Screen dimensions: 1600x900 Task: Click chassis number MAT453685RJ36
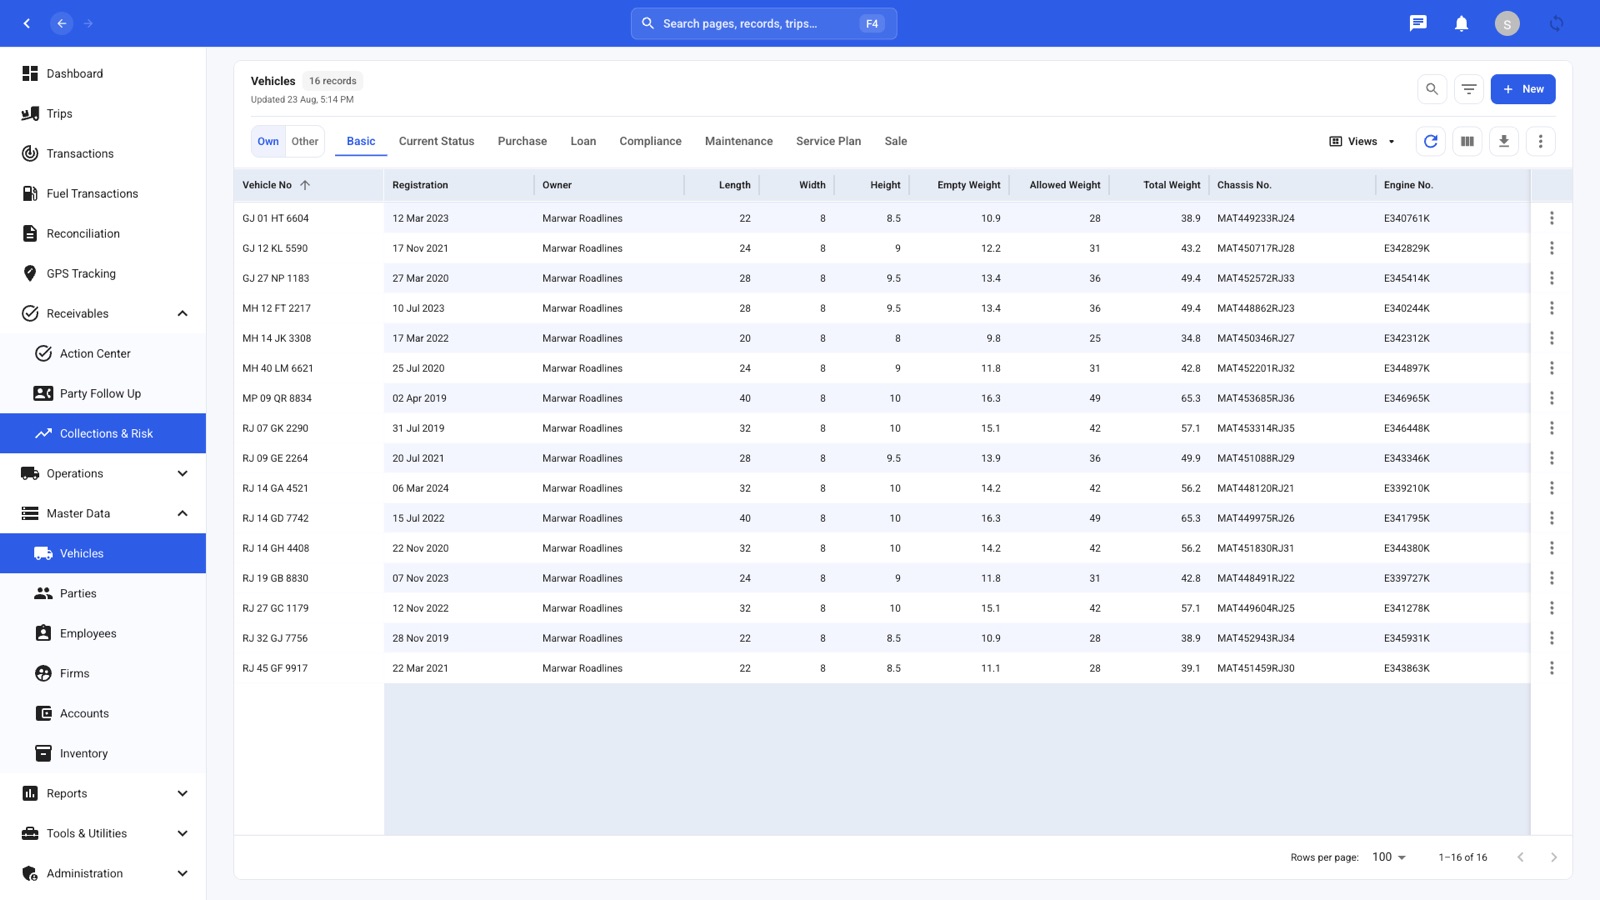point(1255,398)
